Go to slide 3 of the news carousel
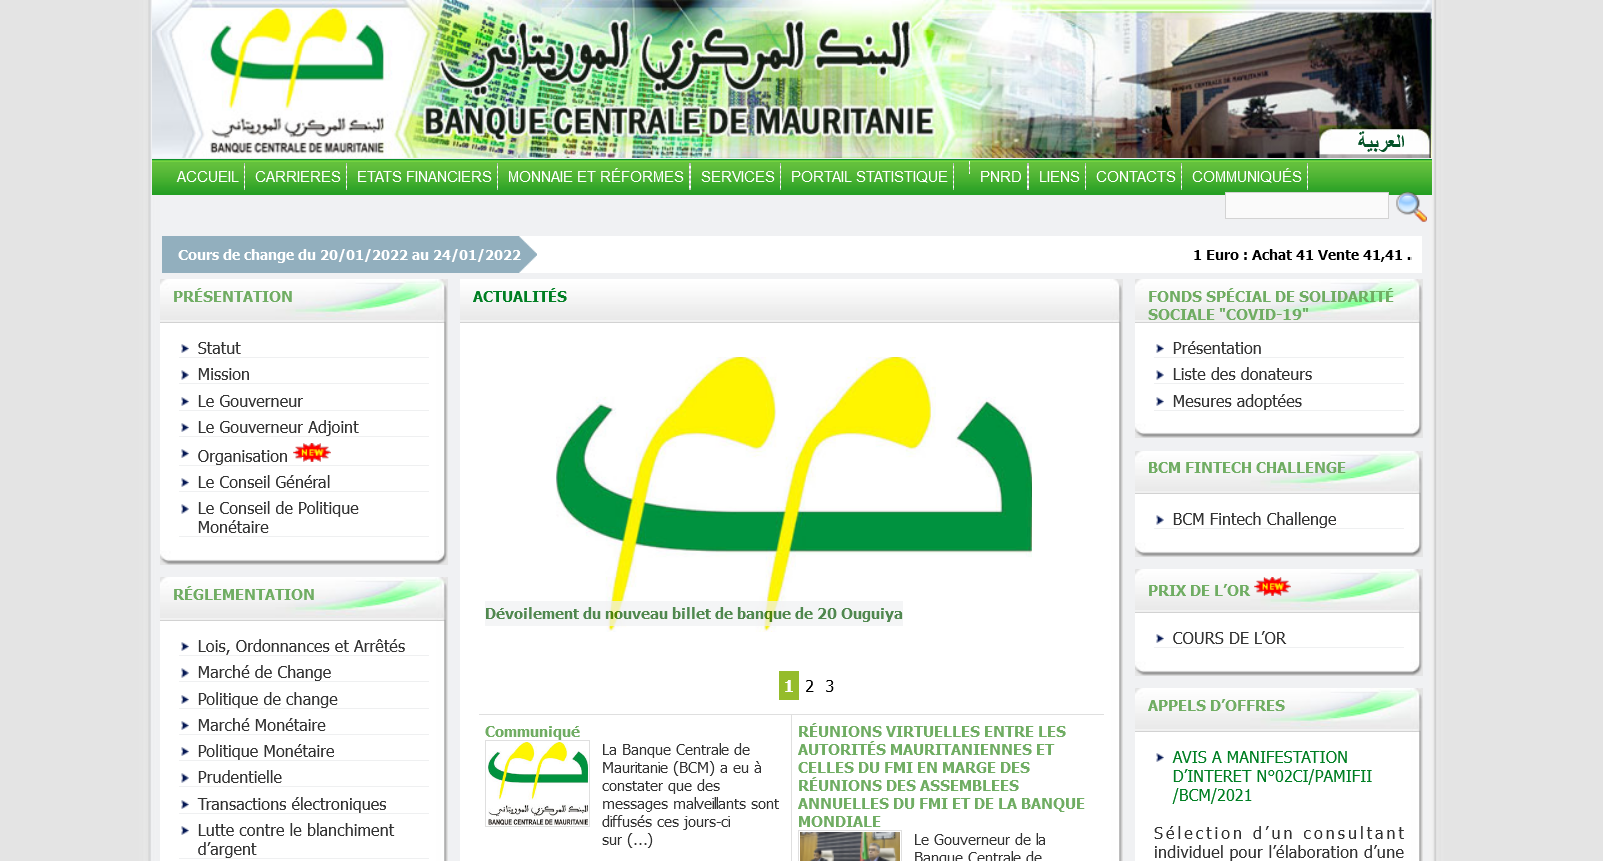 click(x=829, y=686)
